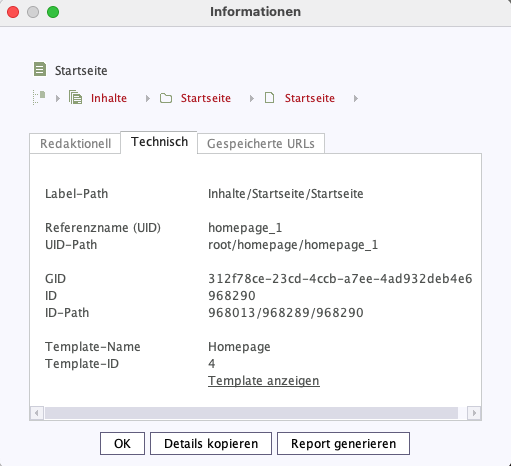Click the tree root icon in breadcrumb

[x=39, y=98]
